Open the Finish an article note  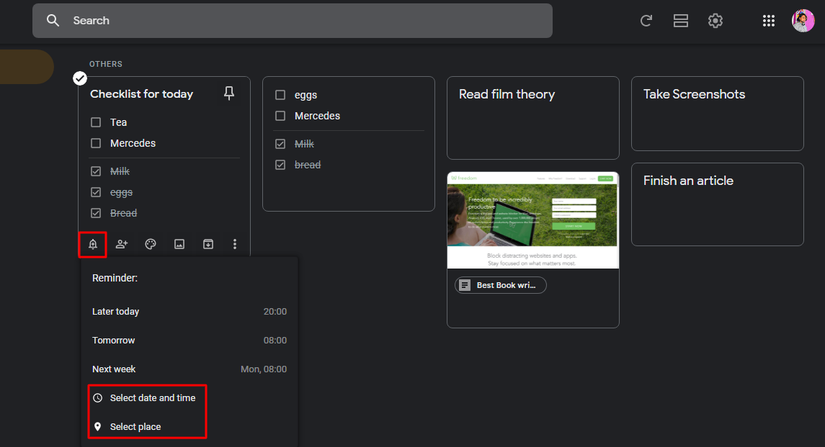coord(718,204)
